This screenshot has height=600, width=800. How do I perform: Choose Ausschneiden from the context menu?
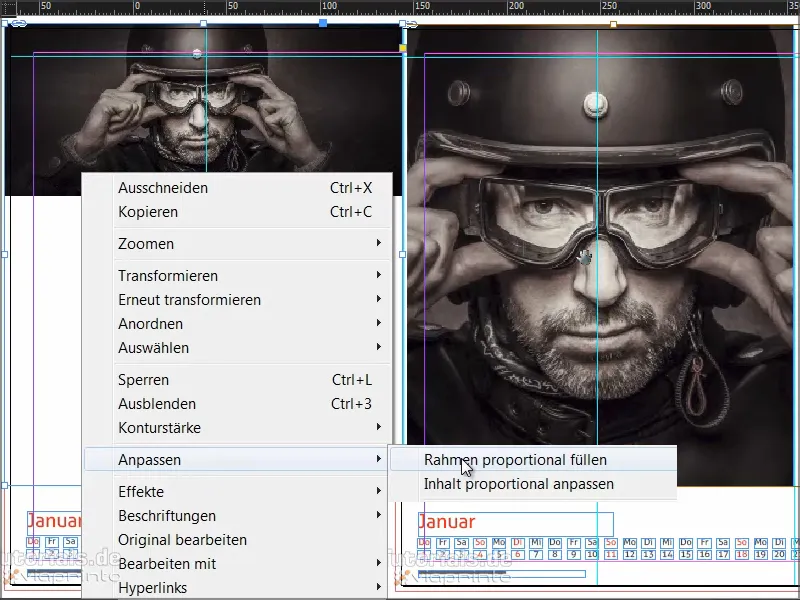tap(163, 188)
